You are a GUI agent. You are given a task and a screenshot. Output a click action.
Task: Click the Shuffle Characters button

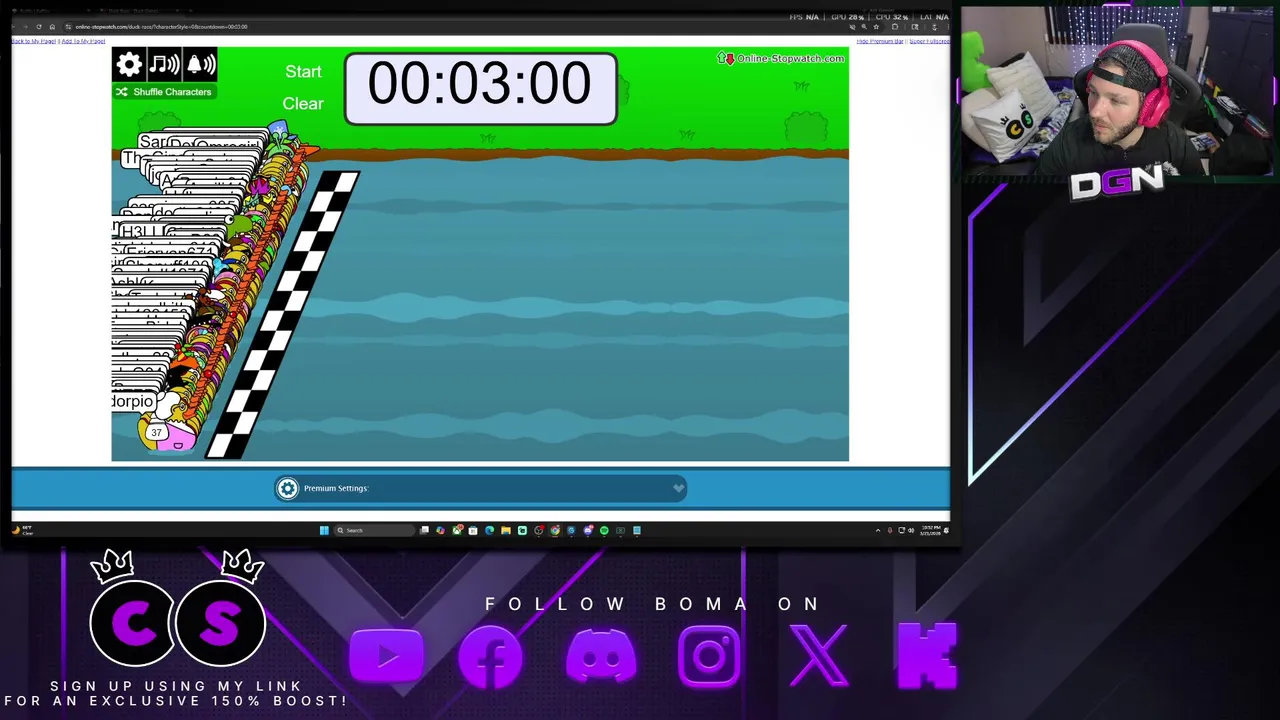point(164,92)
